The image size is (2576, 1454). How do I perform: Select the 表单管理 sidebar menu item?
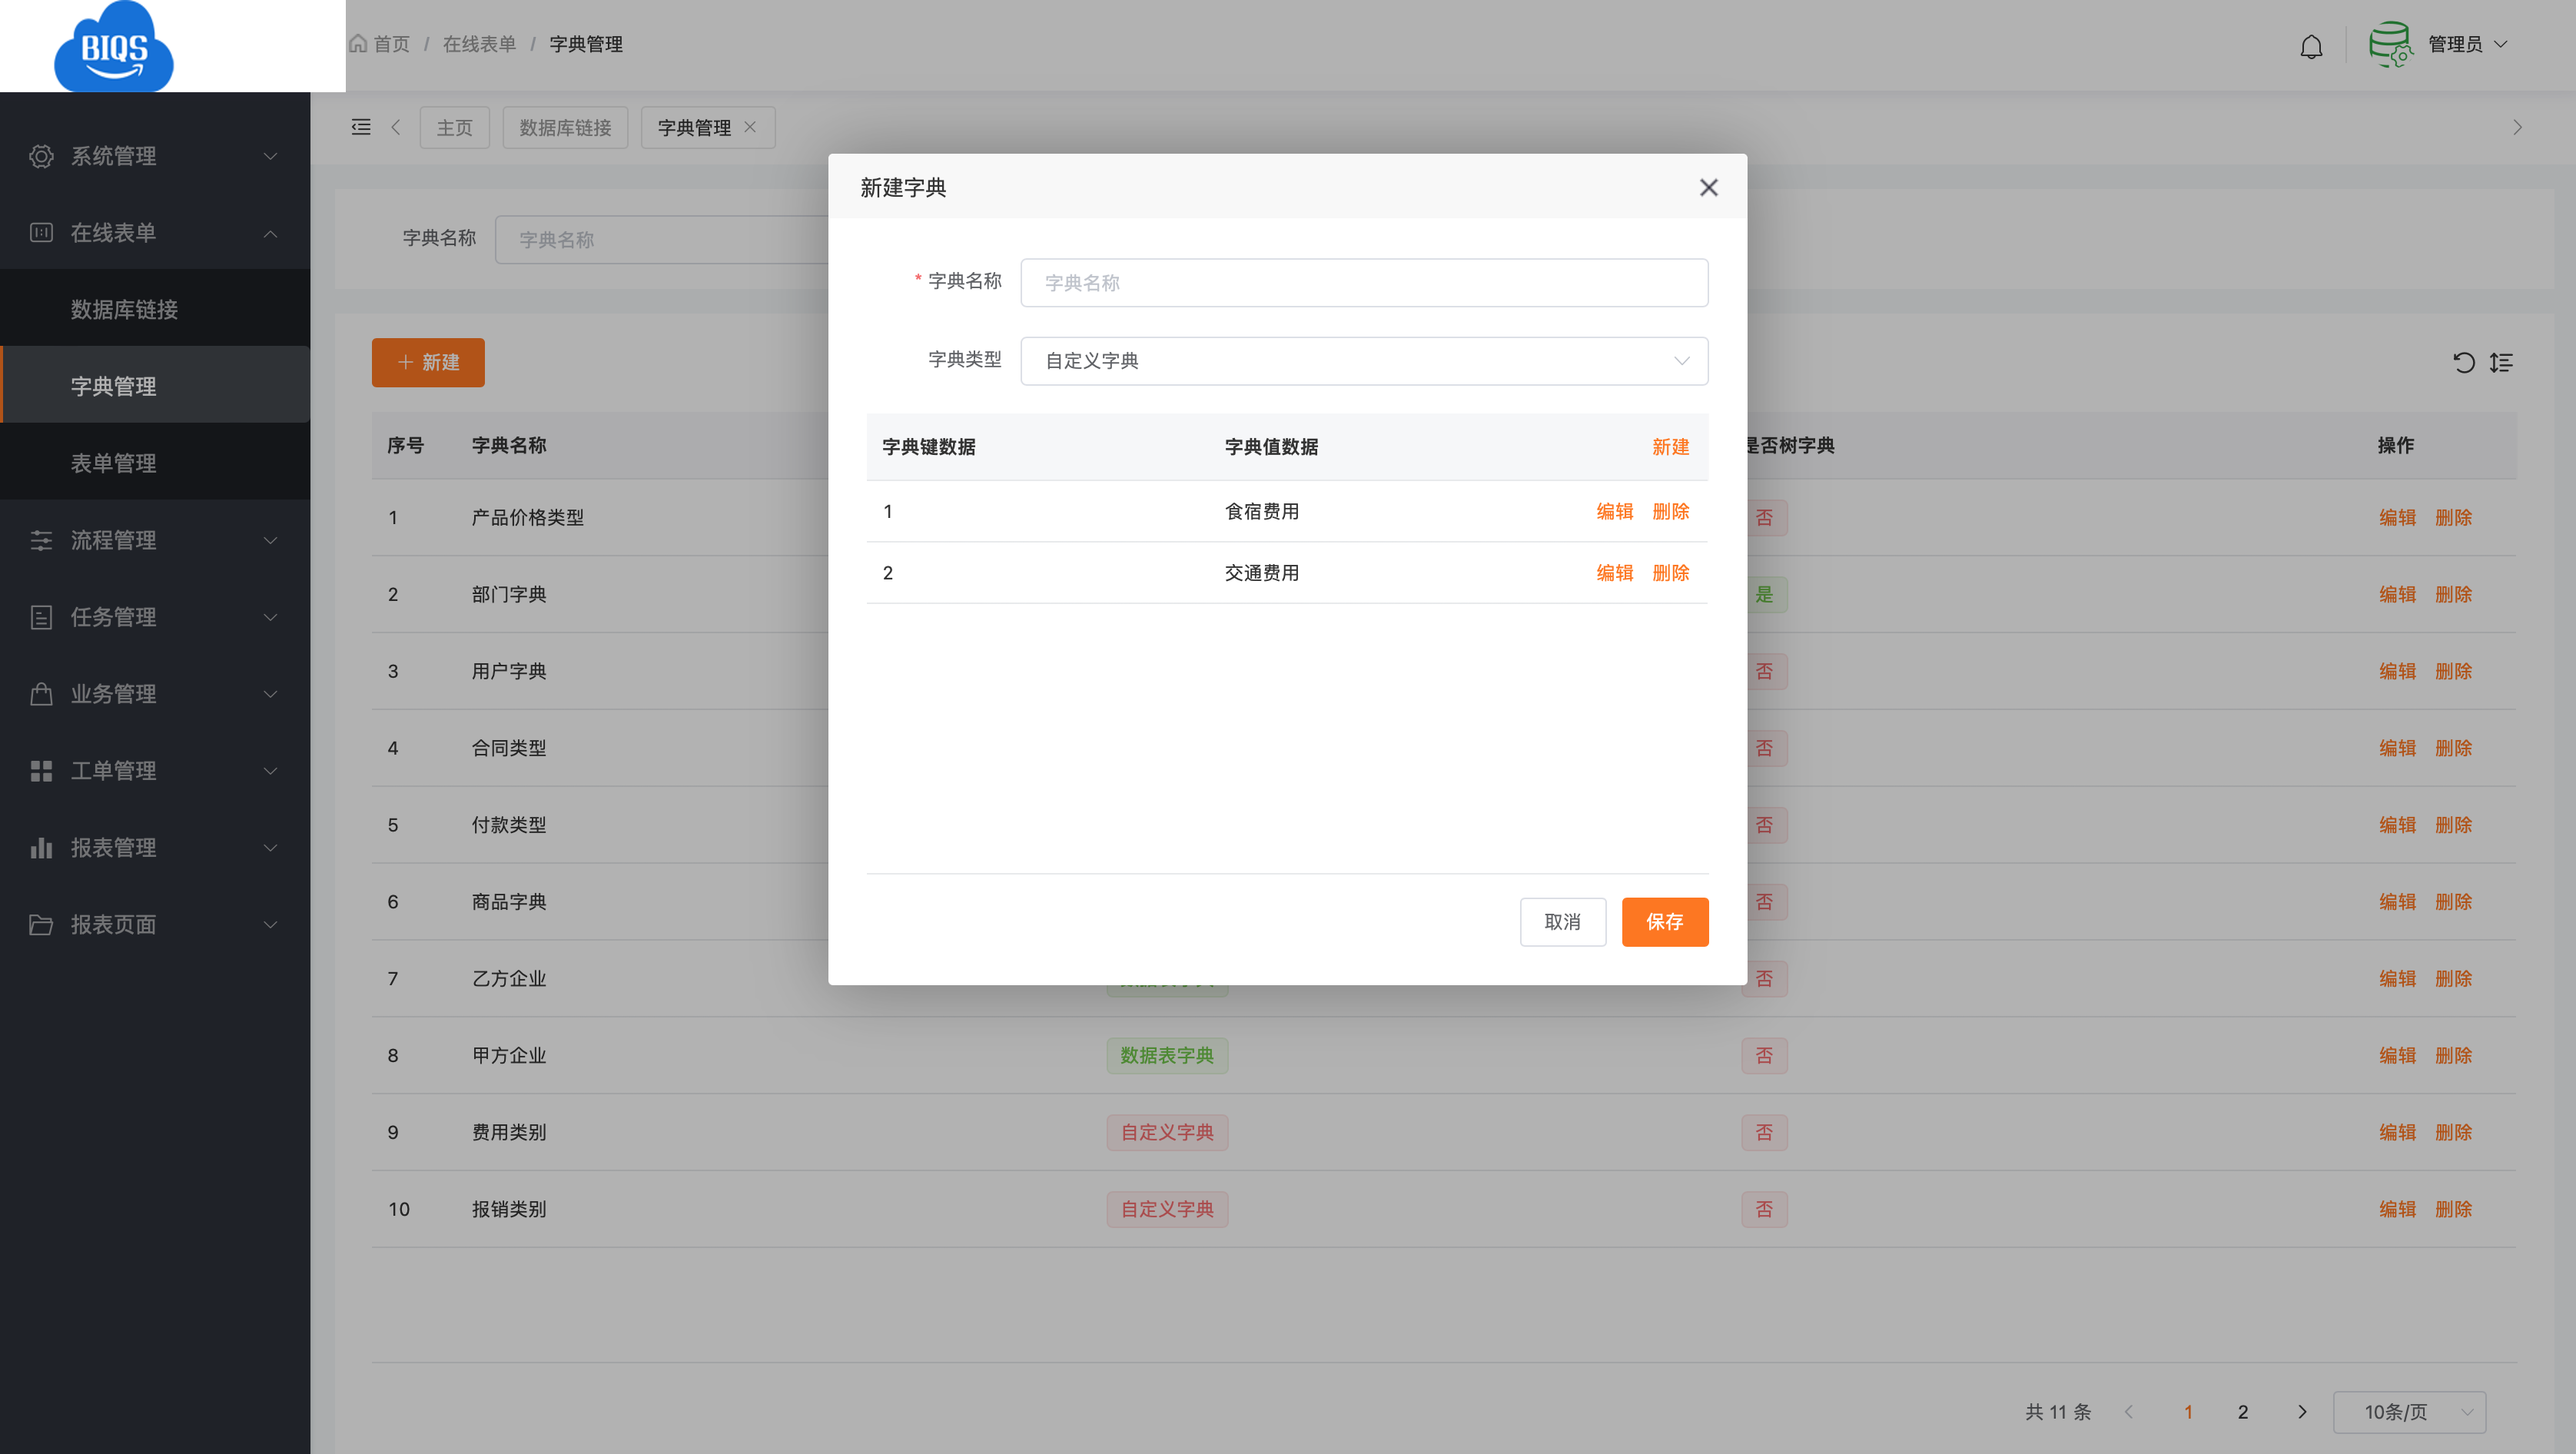tap(113, 463)
